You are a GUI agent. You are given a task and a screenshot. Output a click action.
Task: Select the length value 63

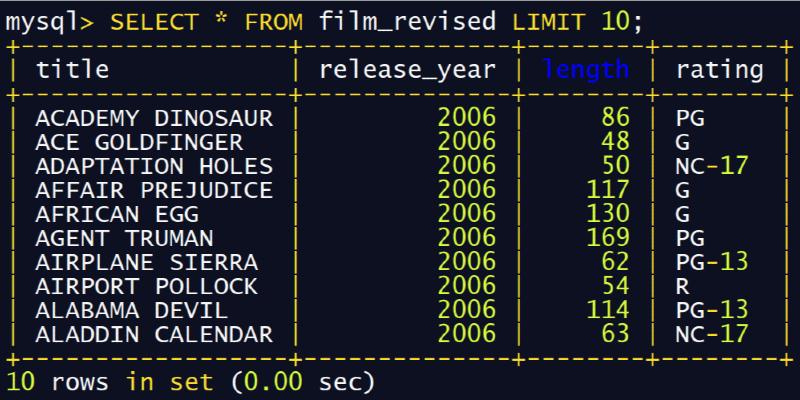[x=615, y=334]
